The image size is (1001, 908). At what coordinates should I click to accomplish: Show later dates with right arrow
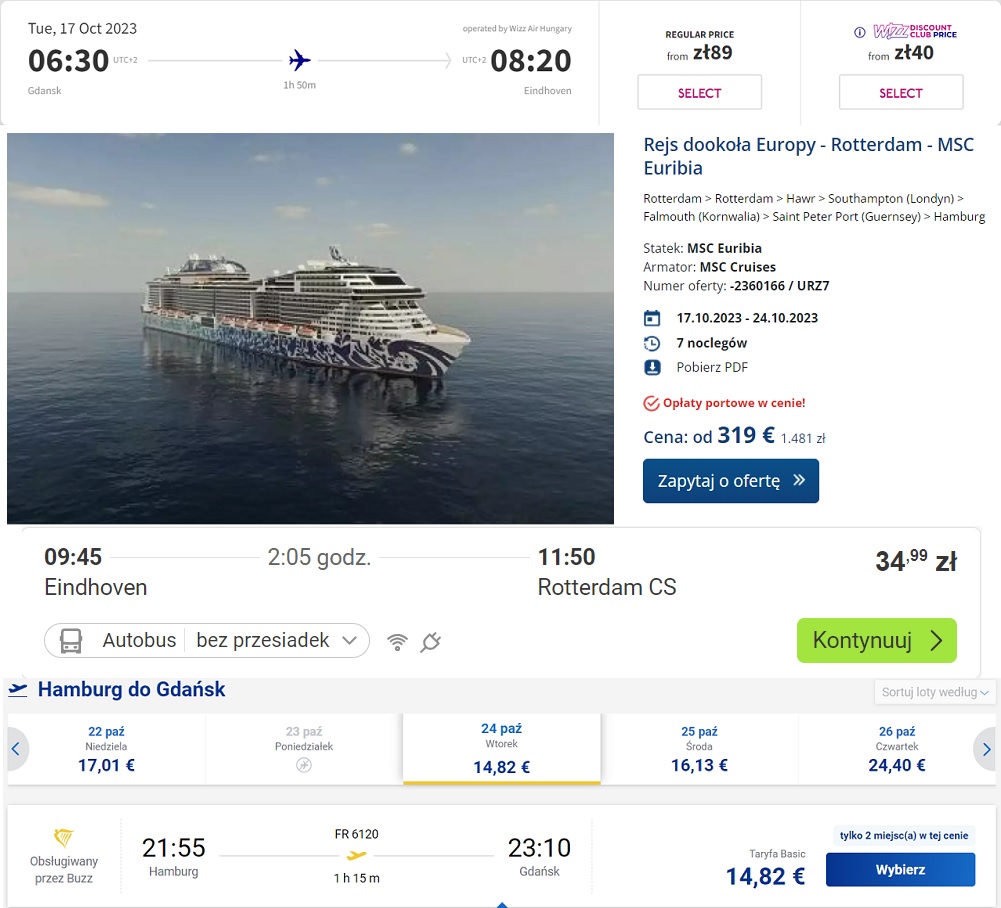coord(986,748)
